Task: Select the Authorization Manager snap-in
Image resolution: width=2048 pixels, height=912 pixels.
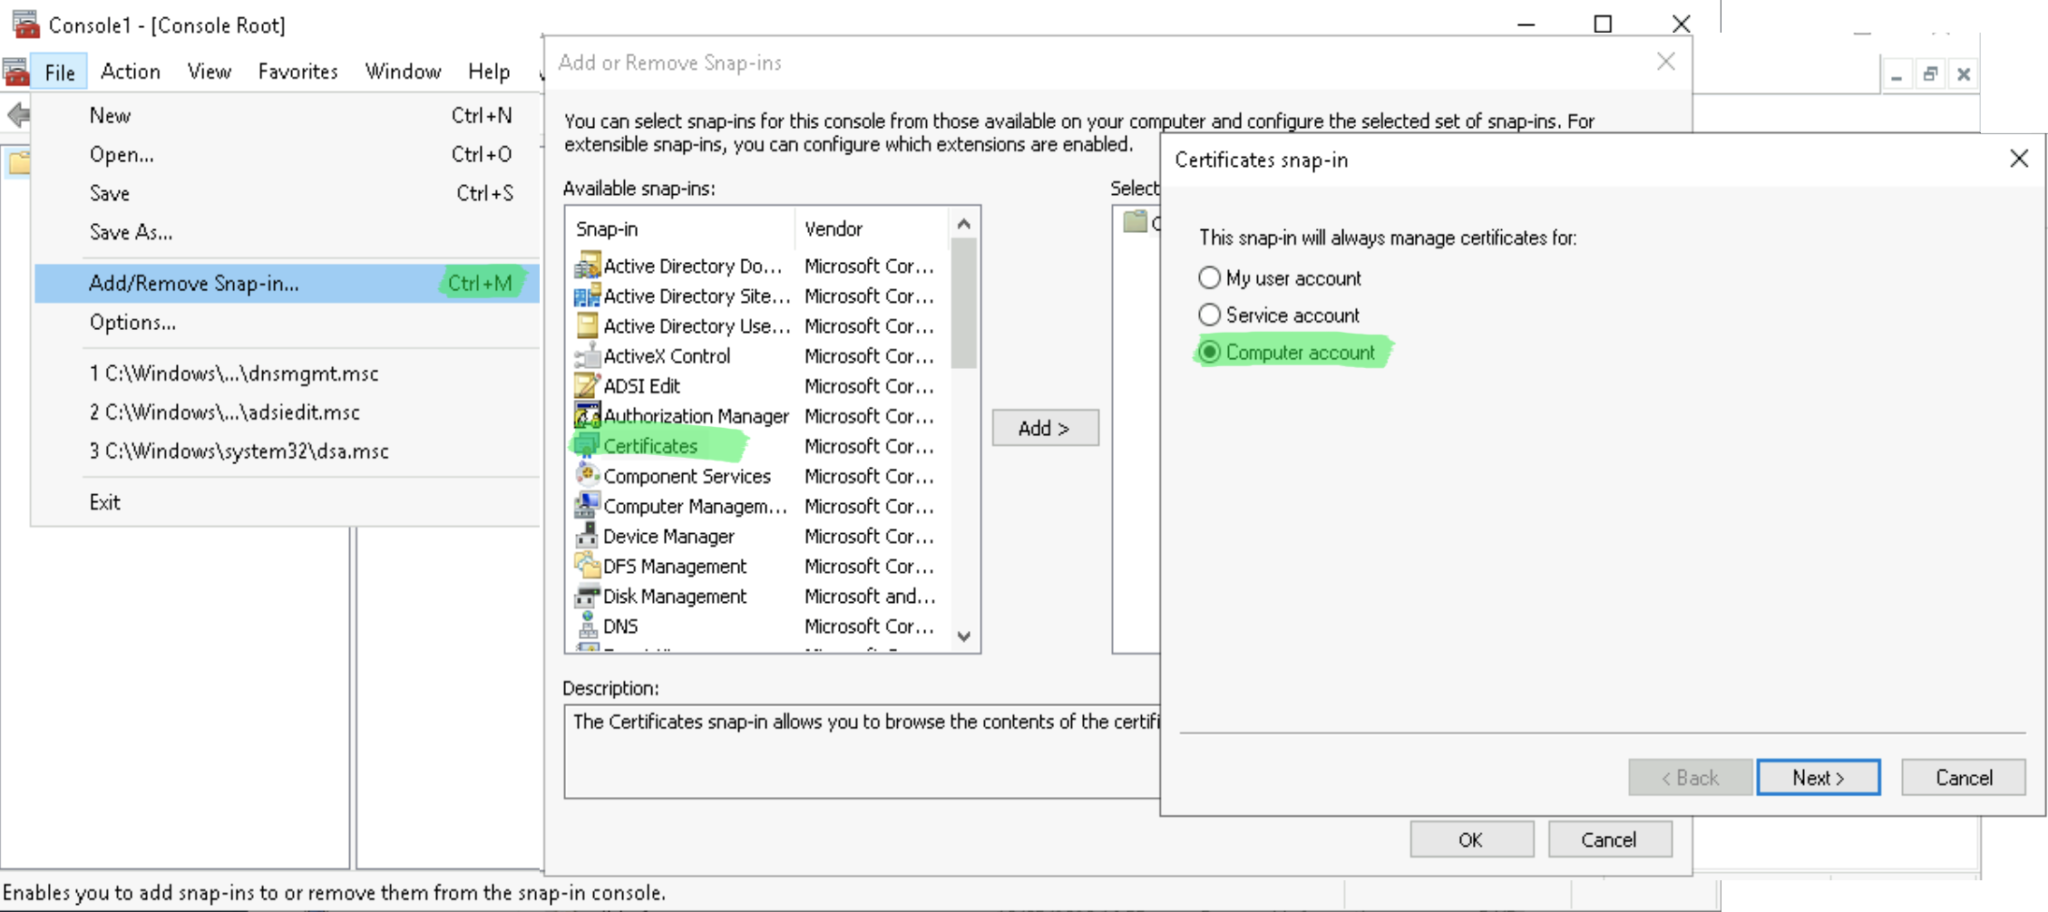Action: coord(696,416)
